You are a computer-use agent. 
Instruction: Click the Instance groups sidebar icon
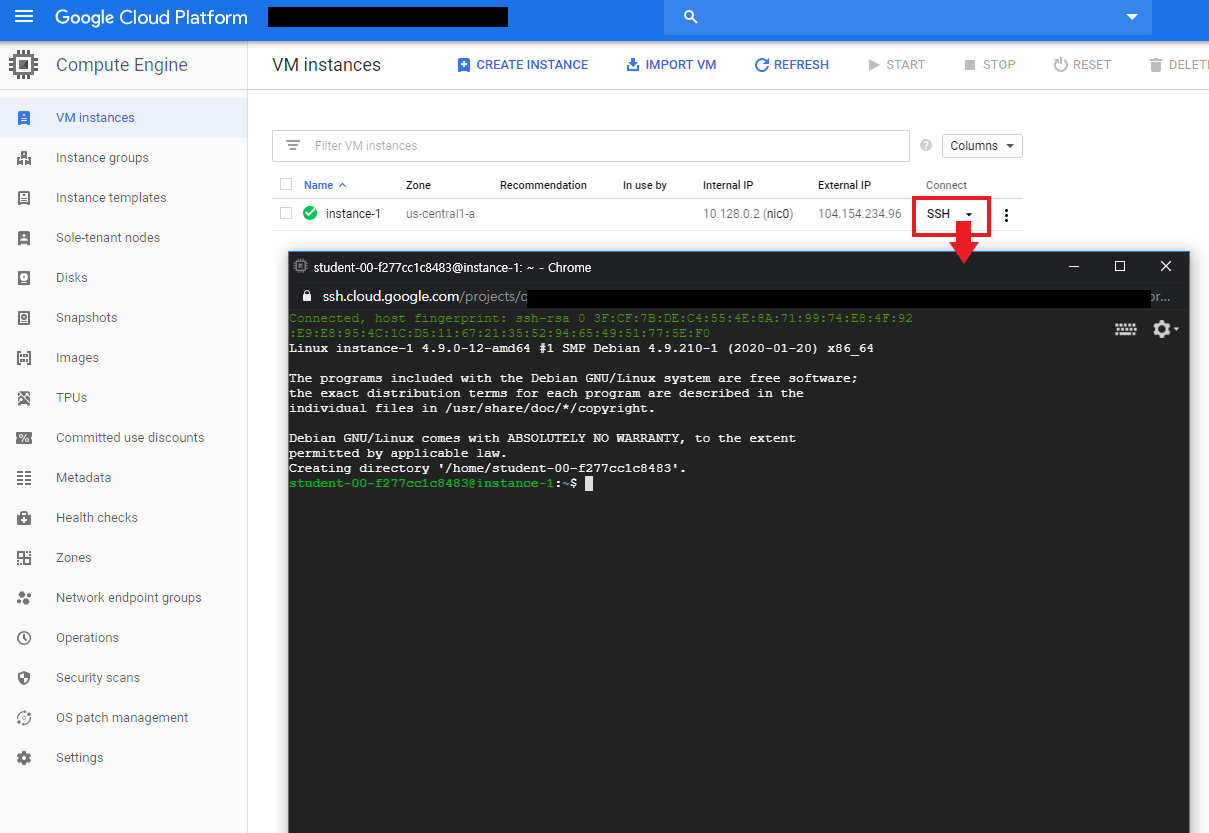[24, 158]
